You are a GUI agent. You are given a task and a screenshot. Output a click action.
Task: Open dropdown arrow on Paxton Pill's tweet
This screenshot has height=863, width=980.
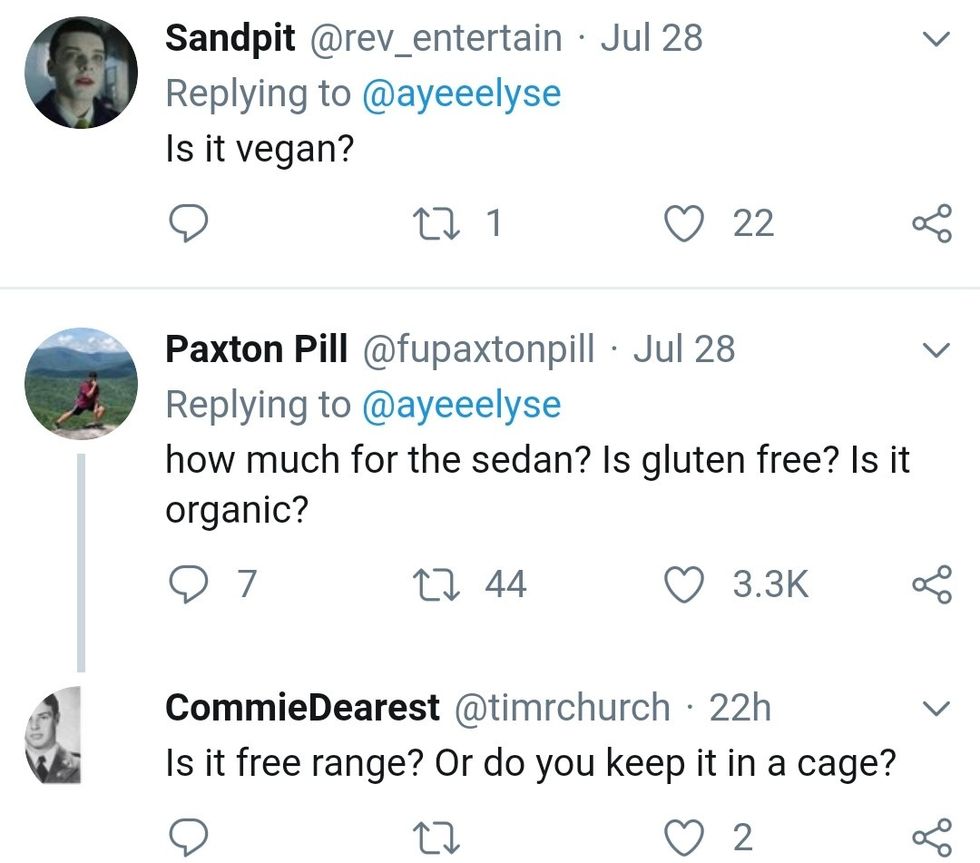[x=934, y=351]
